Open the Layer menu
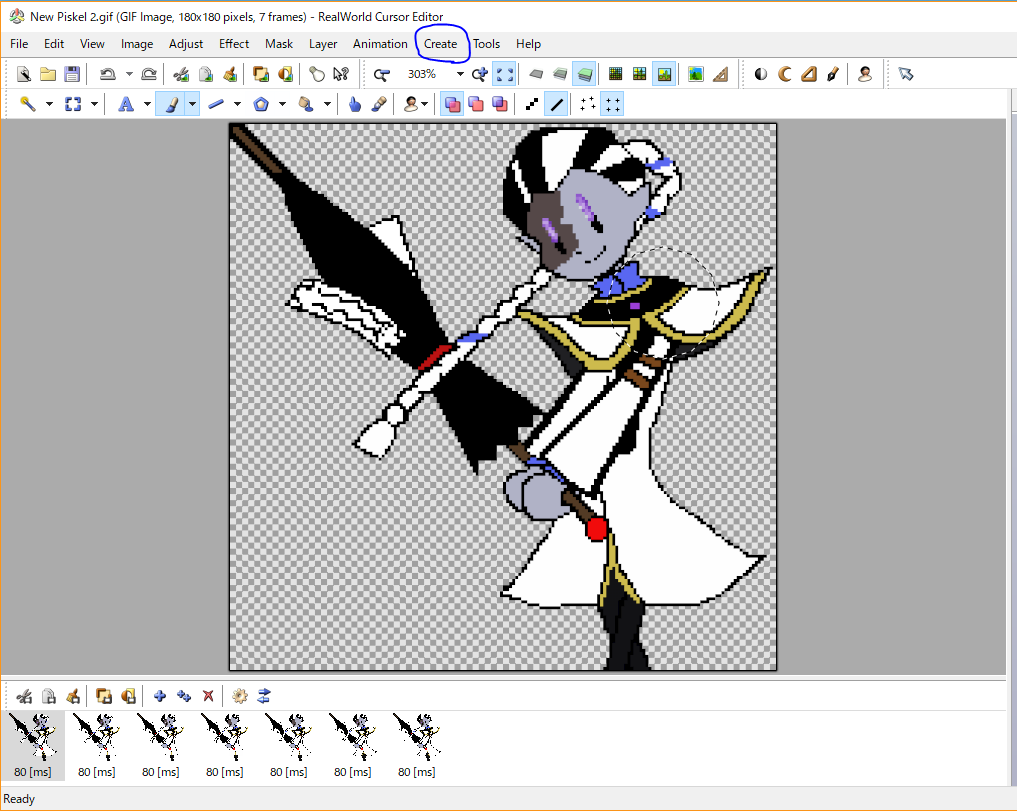Screen dimensions: 1017x811 coord(323,43)
